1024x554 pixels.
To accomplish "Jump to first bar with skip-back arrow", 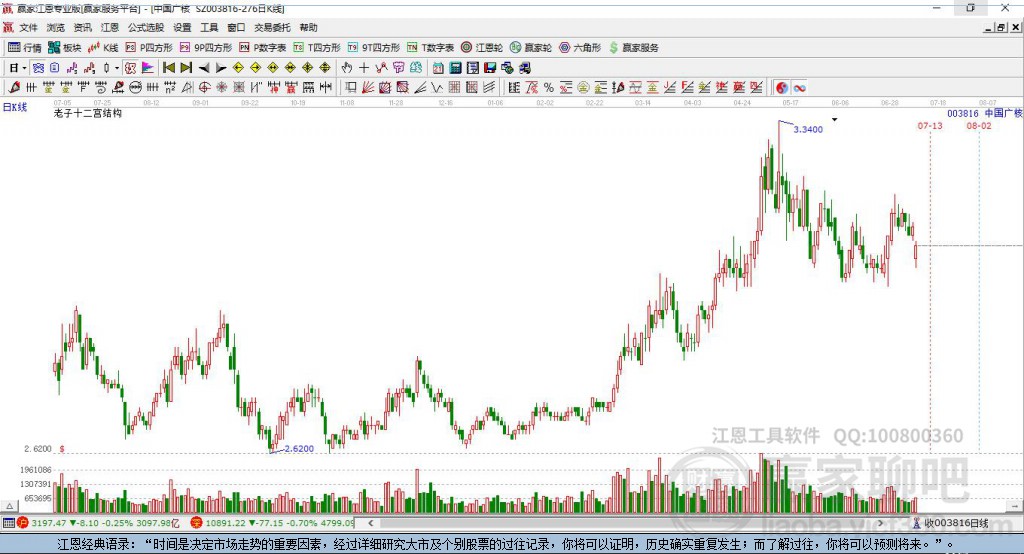I will (x=169, y=68).
